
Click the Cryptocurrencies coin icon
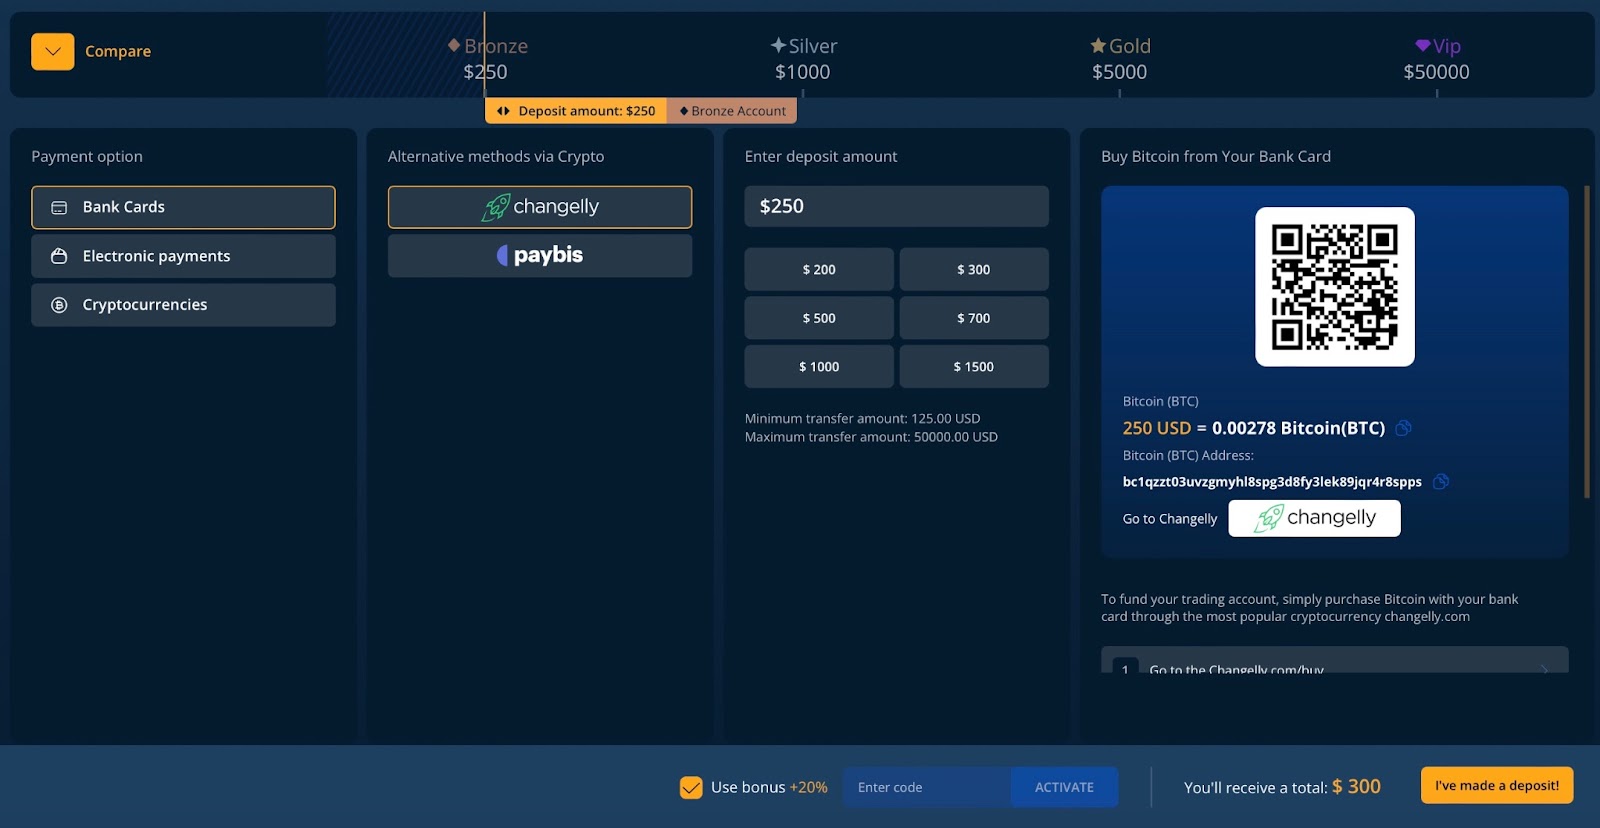click(x=59, y=305)
